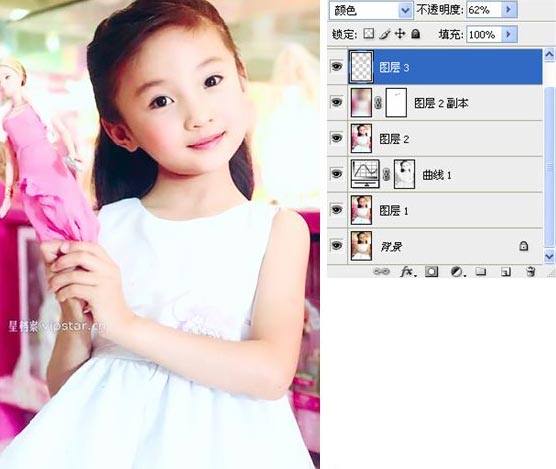Lock layer position icon
This screenshot has height=469, width=556.
pyautogui.click(x=400, y=34)
